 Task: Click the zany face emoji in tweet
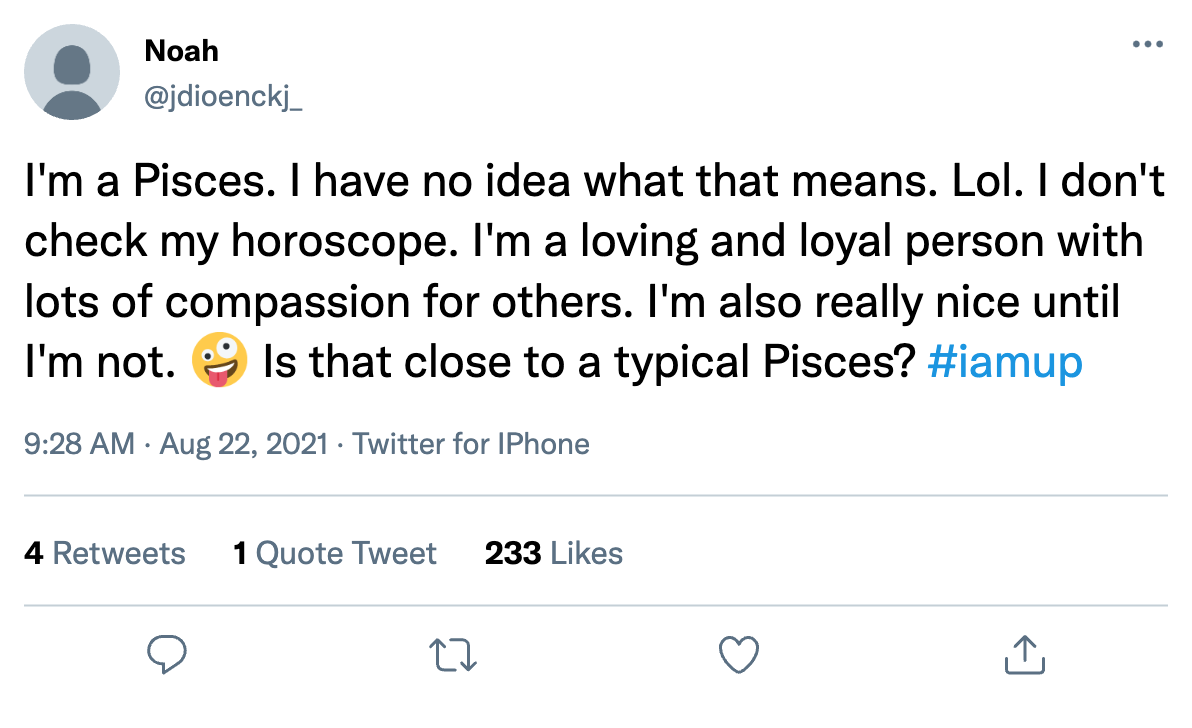pyautogui.click(x=217, y=364)
